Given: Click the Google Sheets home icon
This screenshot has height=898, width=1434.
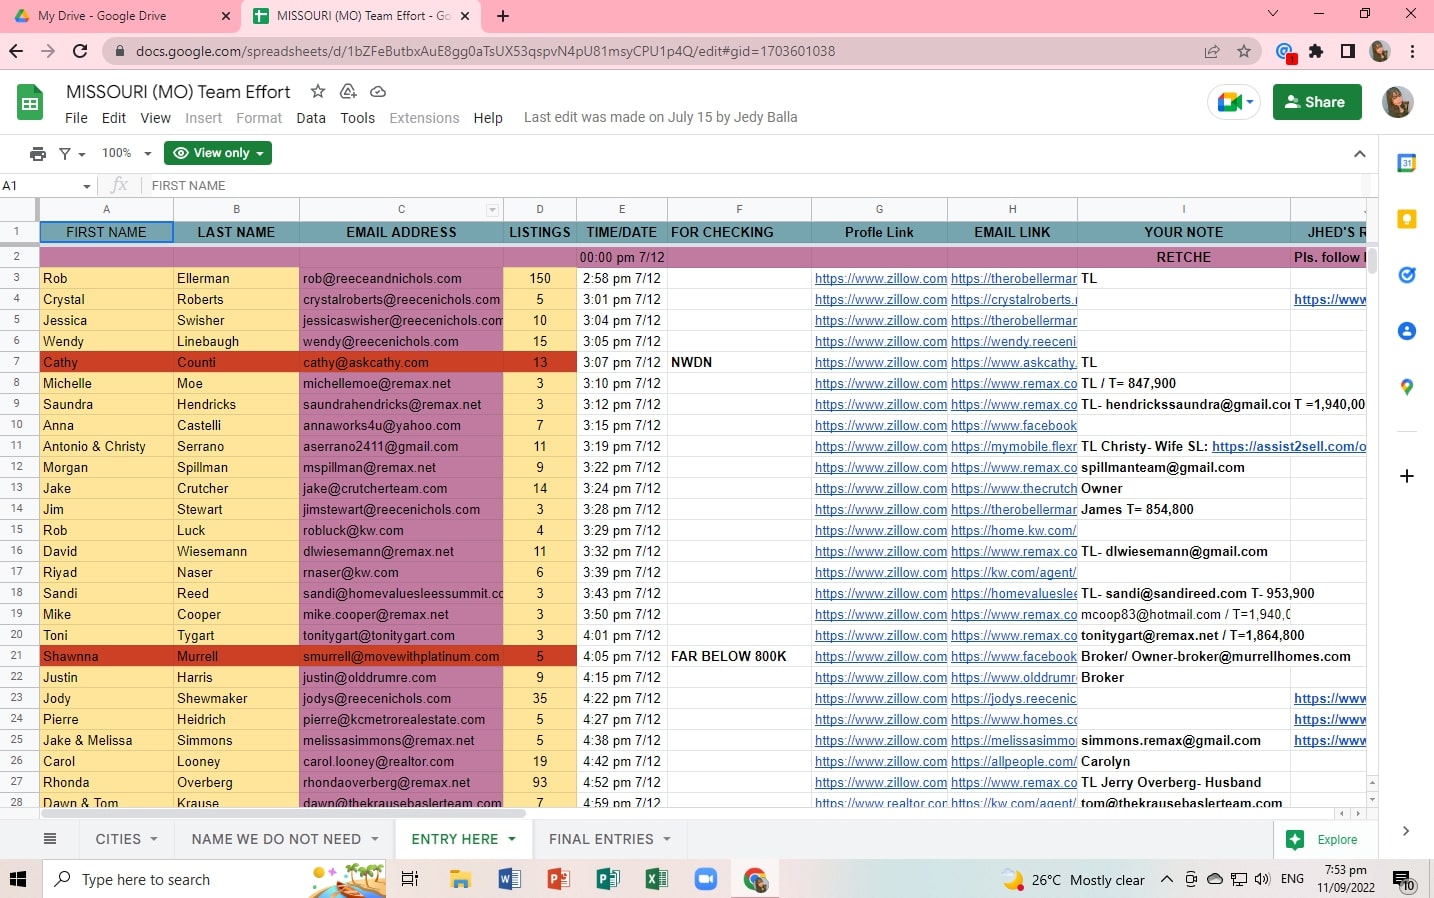Looking at the screenshot, I should pos(30,103).
